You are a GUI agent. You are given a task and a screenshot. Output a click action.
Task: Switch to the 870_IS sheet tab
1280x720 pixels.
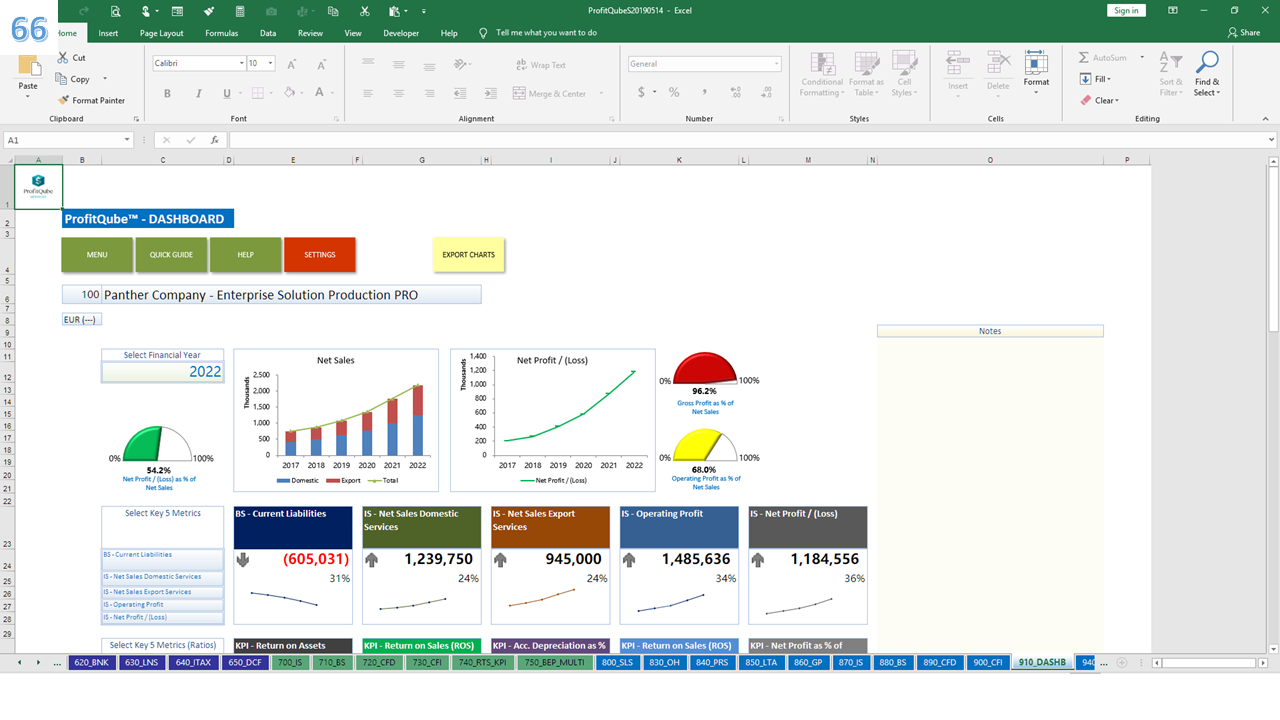pyautogui.click(x=851, y=663)
